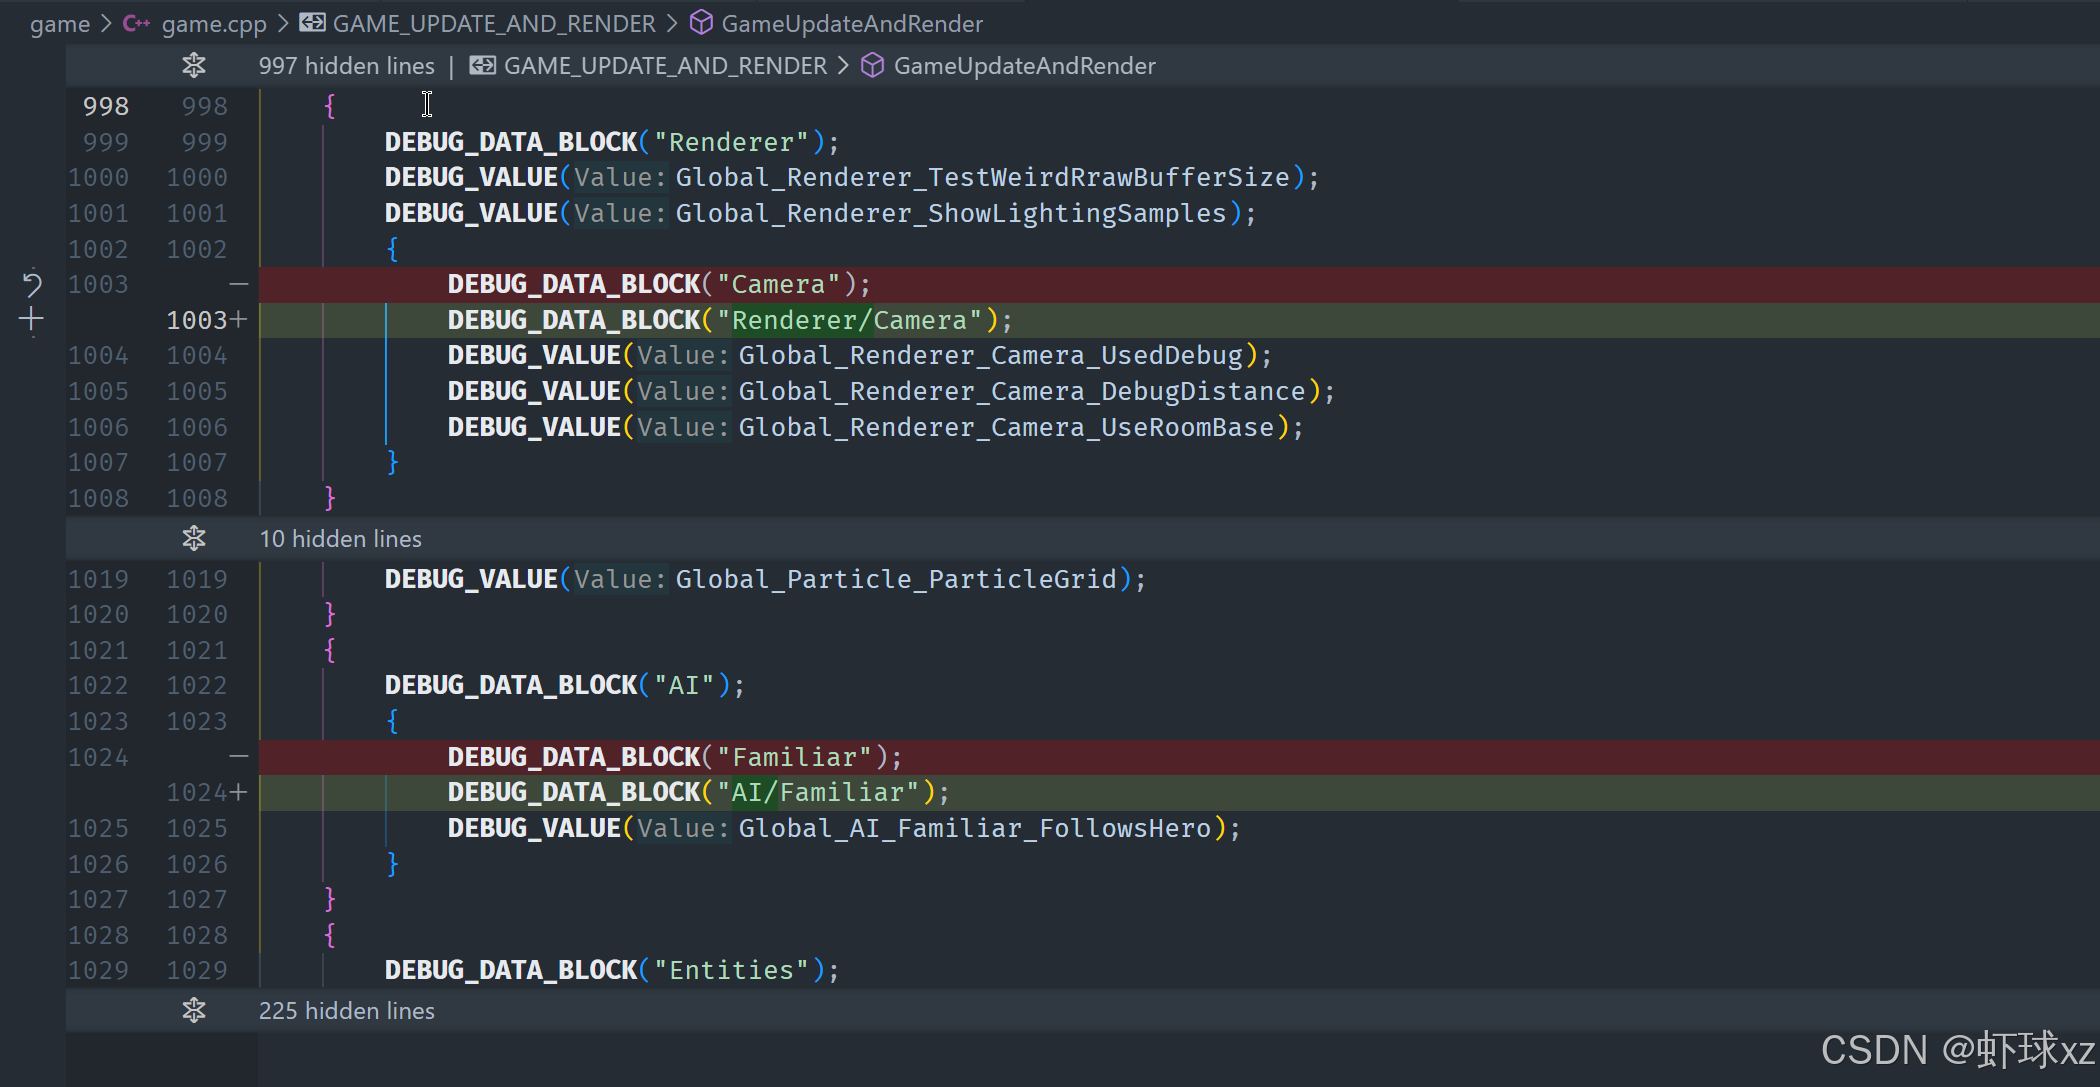Select GameUpdateAndRender in the top breadcrumb

[x=852, y=24]
